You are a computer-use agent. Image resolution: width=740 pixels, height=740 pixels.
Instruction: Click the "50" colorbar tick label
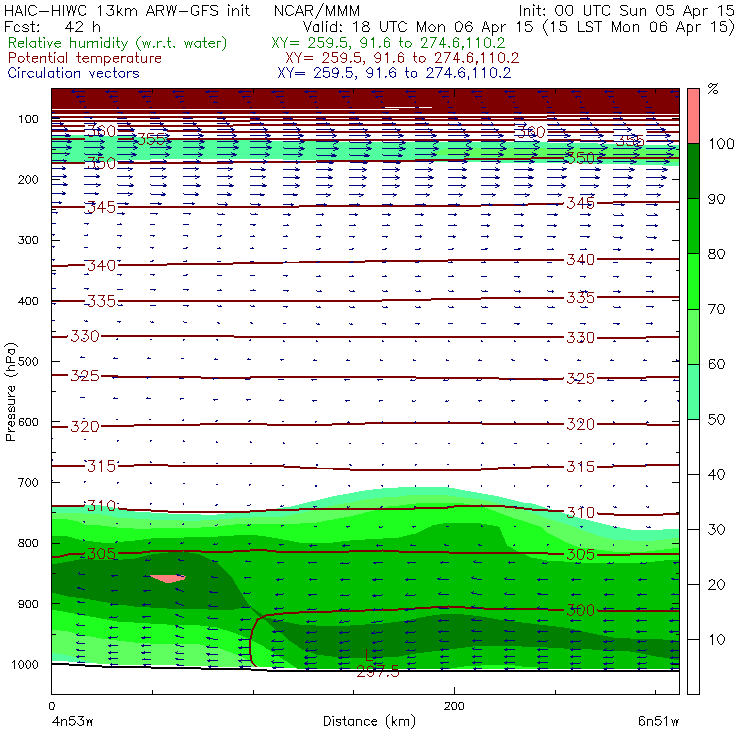click(x=716, y=420)
